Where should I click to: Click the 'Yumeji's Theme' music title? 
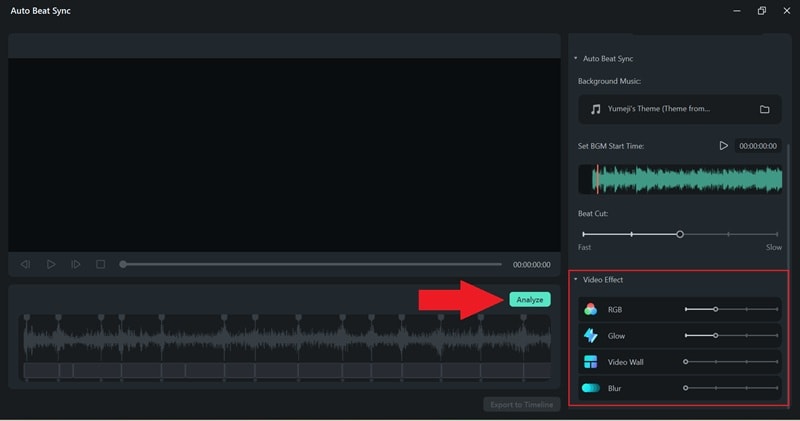pyautogui.click(x=658, y=109)
